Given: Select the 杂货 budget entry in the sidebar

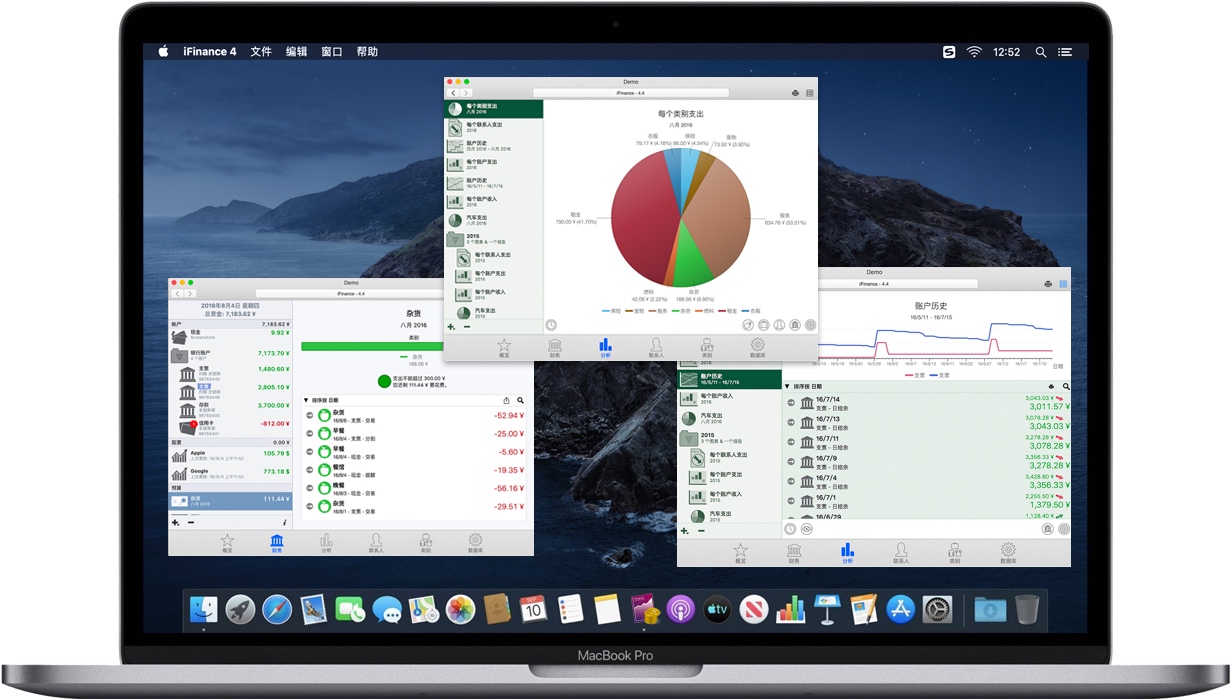Looking at the screenshot, I should pyautogui.click(x=229, y=502).
